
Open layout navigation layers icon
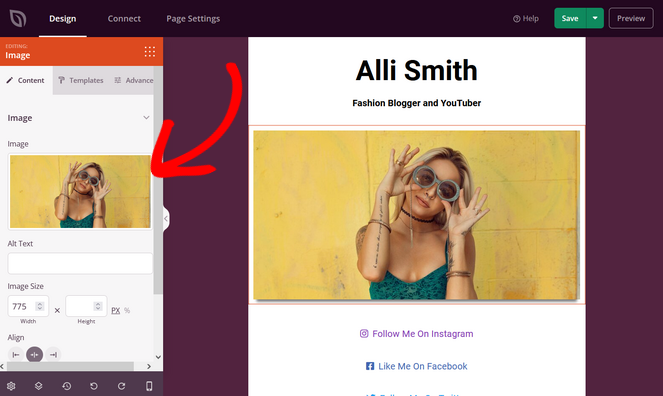point(38,386)
